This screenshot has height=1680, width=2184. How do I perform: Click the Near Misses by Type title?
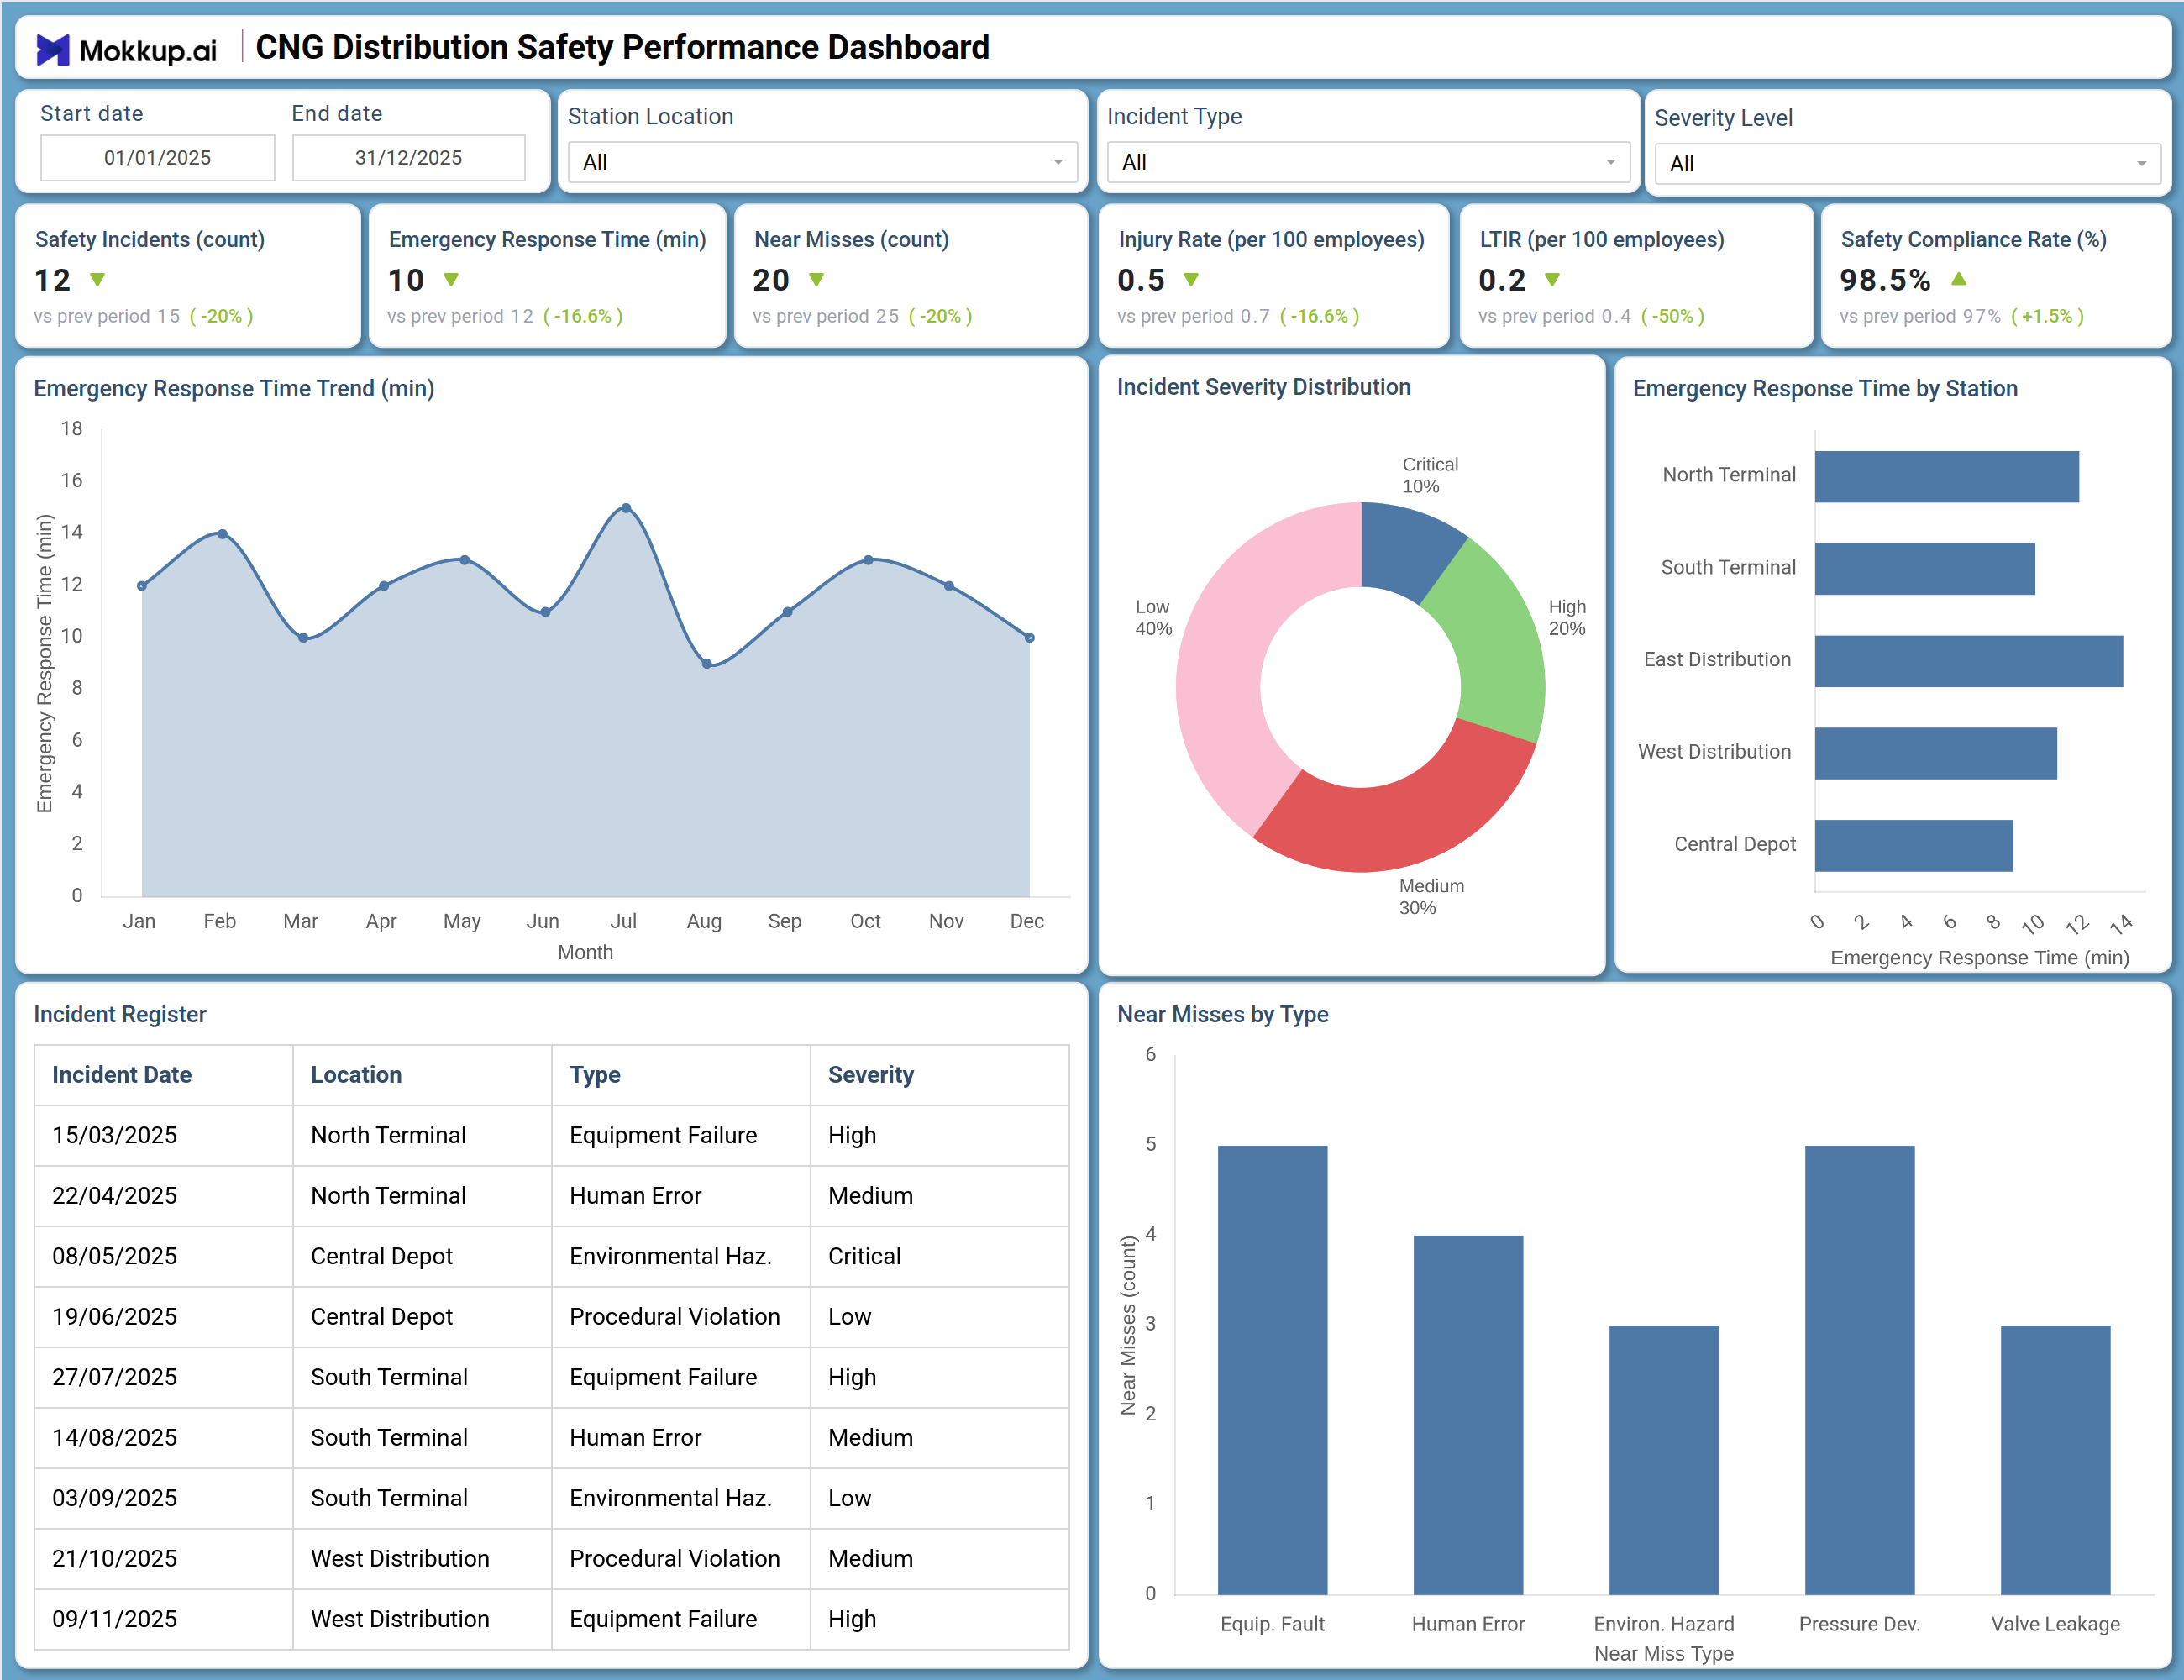[x=1222, y=1014]
